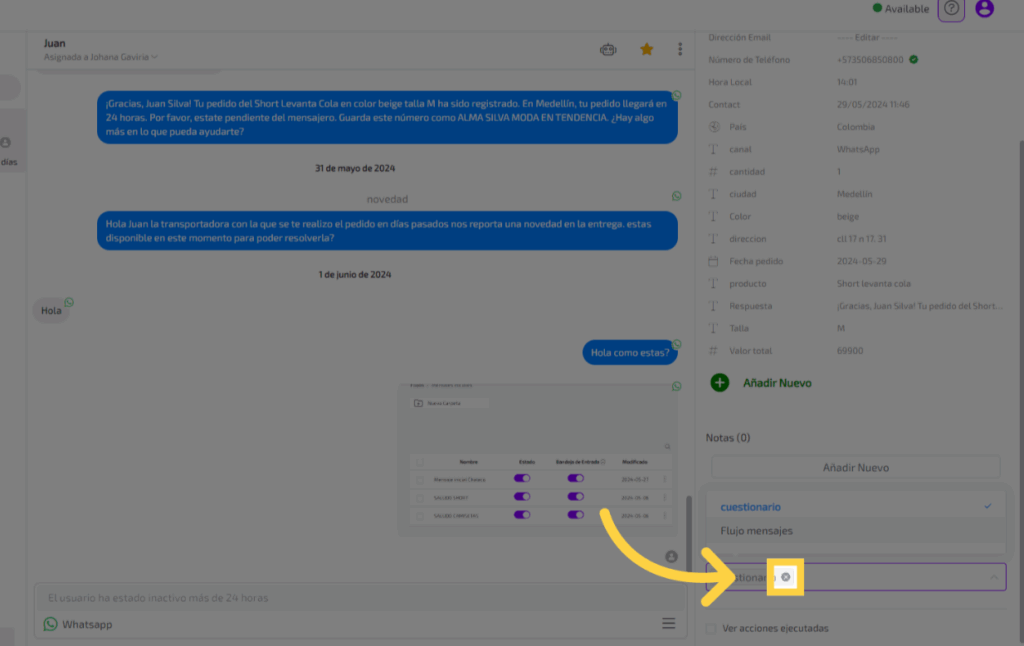
Task: Collapse the flow selection dropdown arrow
Action: point(994,577)
